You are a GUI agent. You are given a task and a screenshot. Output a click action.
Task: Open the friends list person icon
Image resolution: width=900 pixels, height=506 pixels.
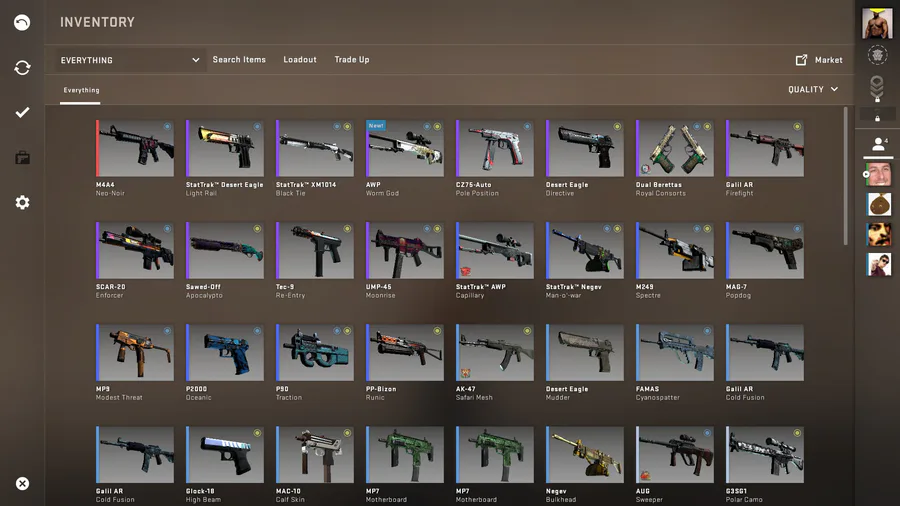pyautogui.click(x=878, y=143)
